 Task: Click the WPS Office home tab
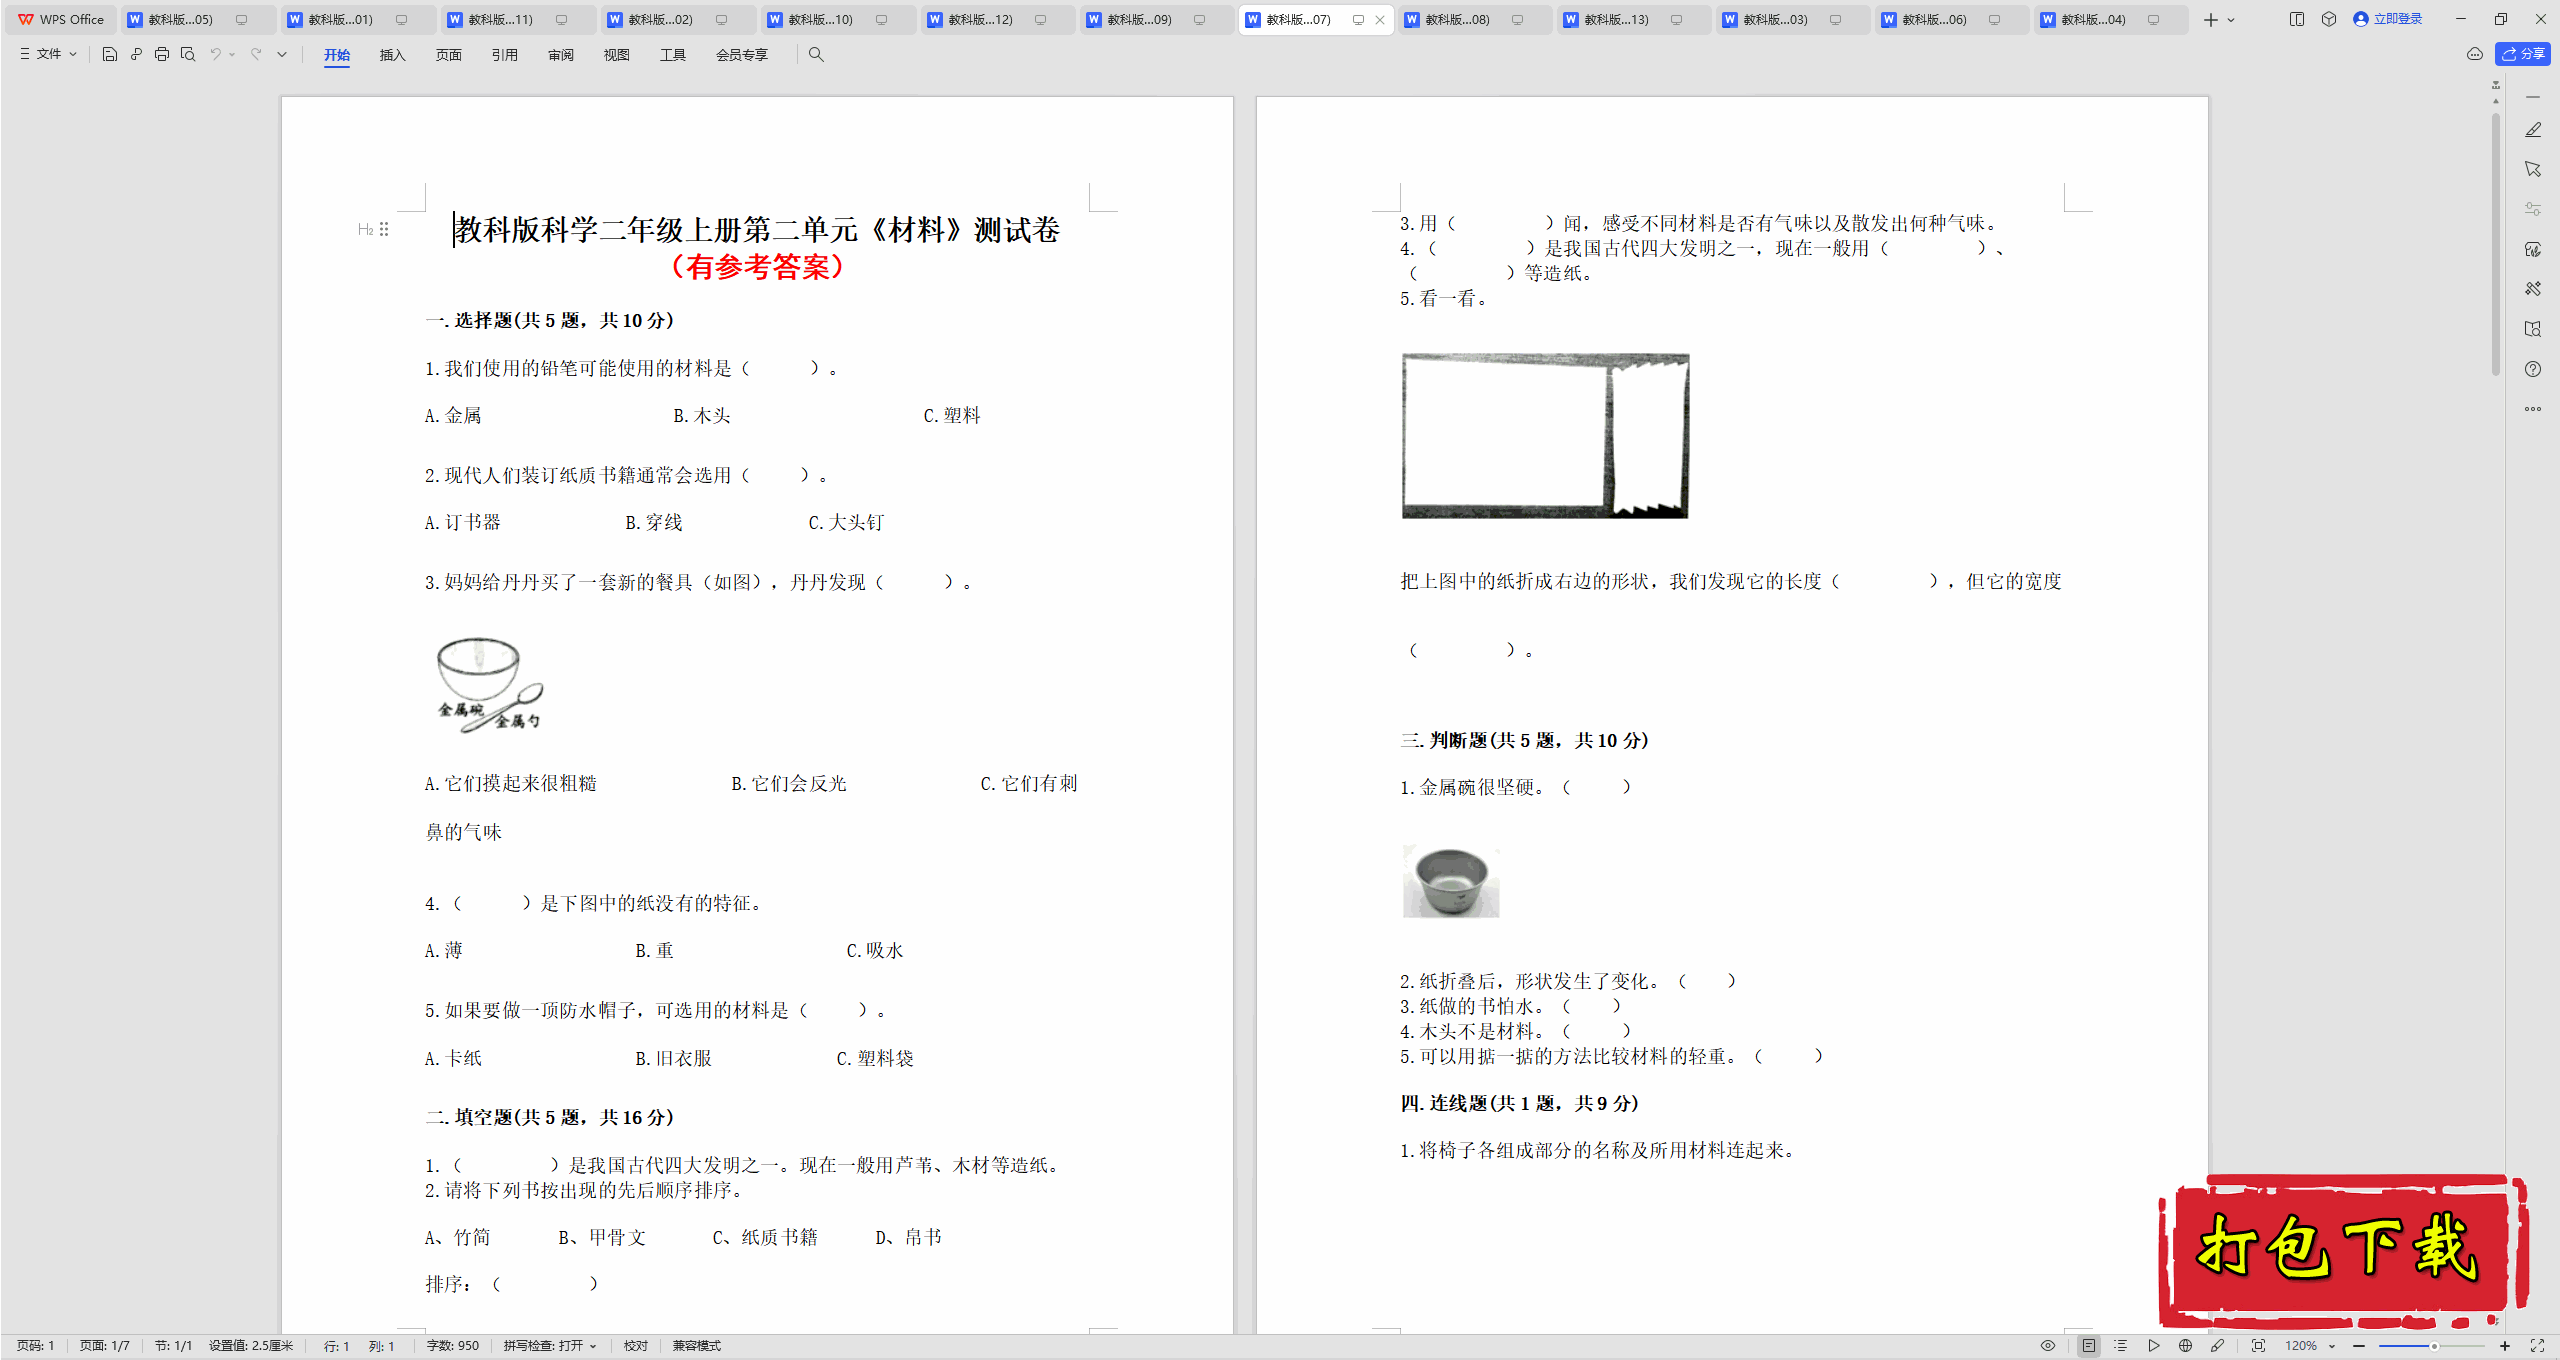point(61,20)
